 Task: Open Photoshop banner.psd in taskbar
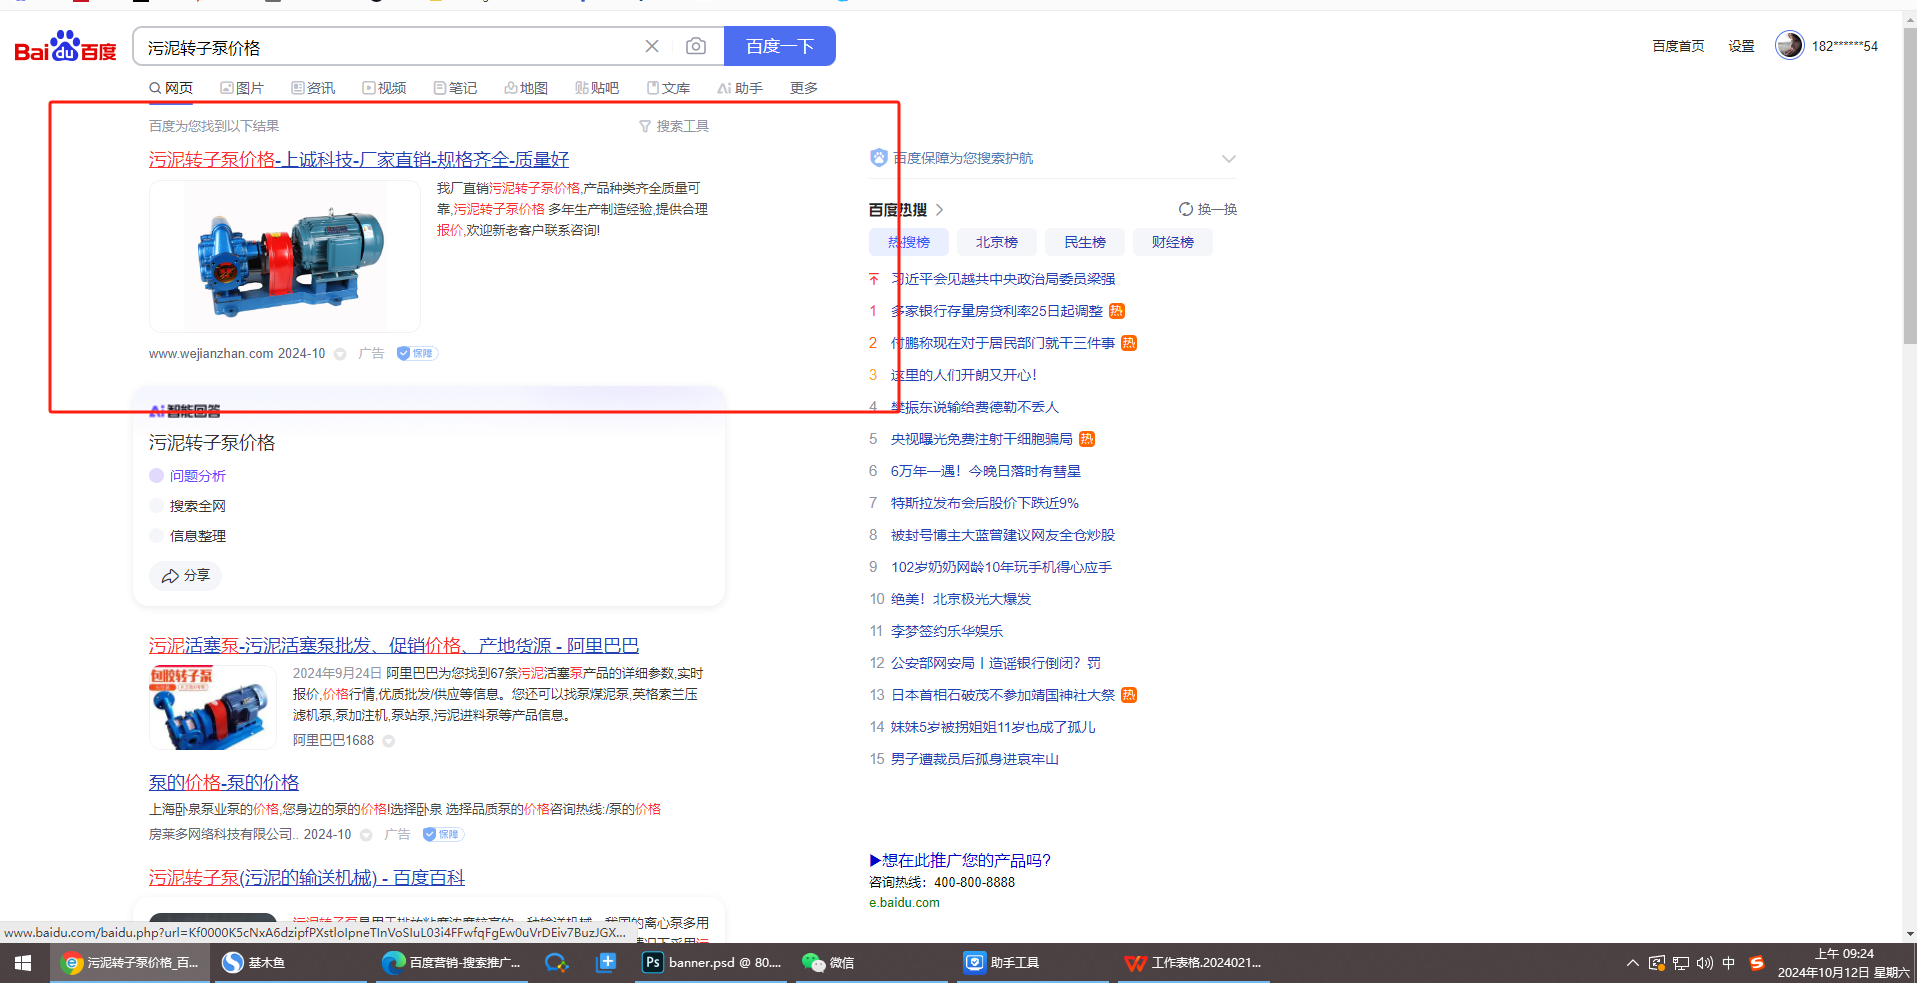pos(712,963)
